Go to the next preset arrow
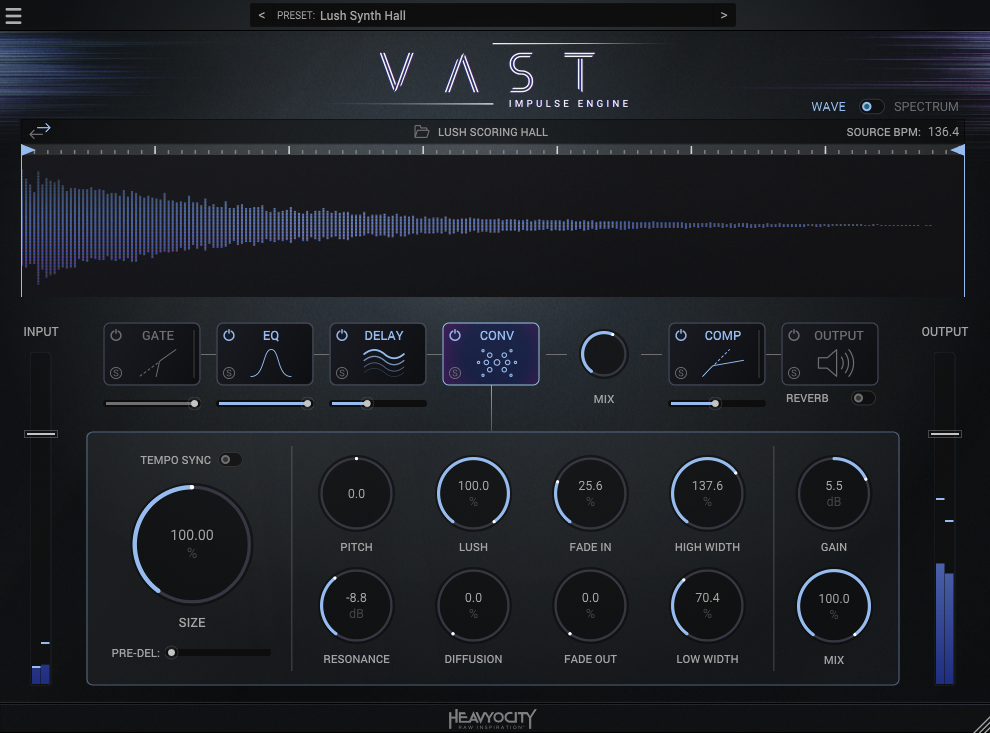 [x=723, y=16]
